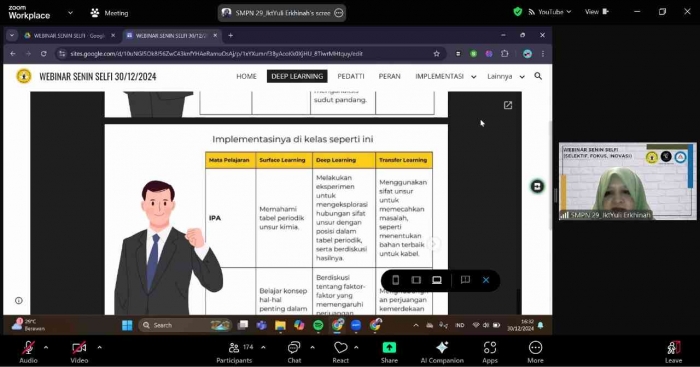Expand IMPLEMENTASI submenu chevron
The height and width of the screenshot is (367, 700).
point(474,77)
